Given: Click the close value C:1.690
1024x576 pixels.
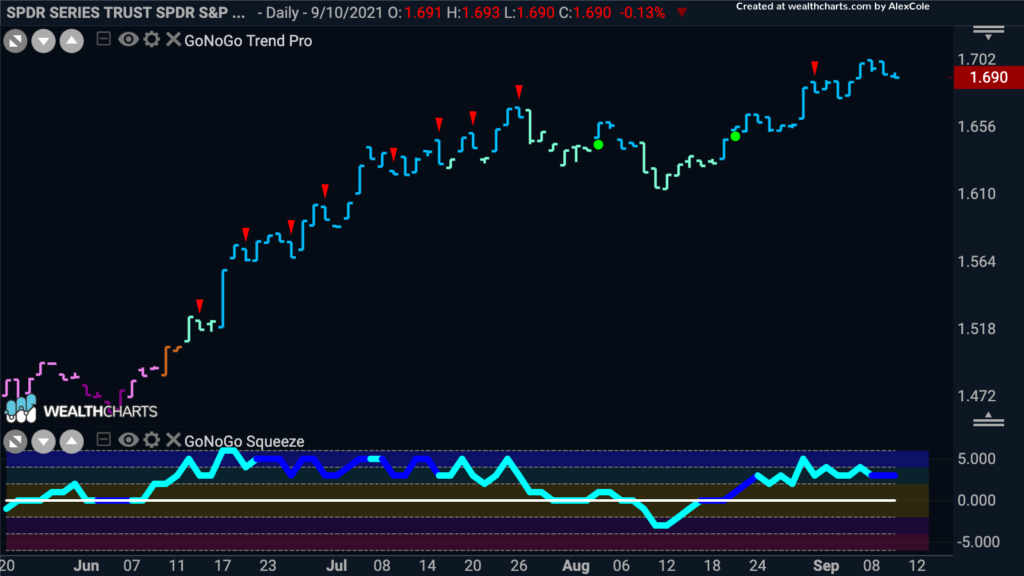Looking at the screenshot, I should 585,13.
